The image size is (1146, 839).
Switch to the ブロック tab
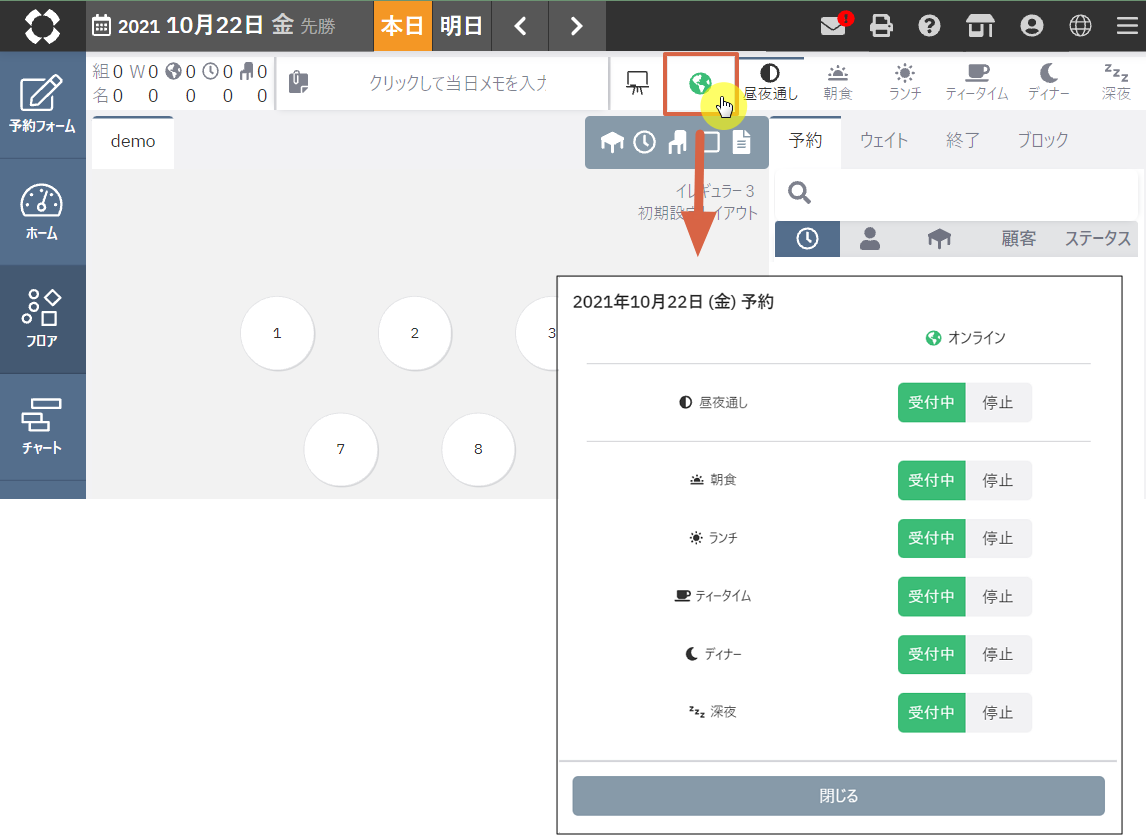1042,141
